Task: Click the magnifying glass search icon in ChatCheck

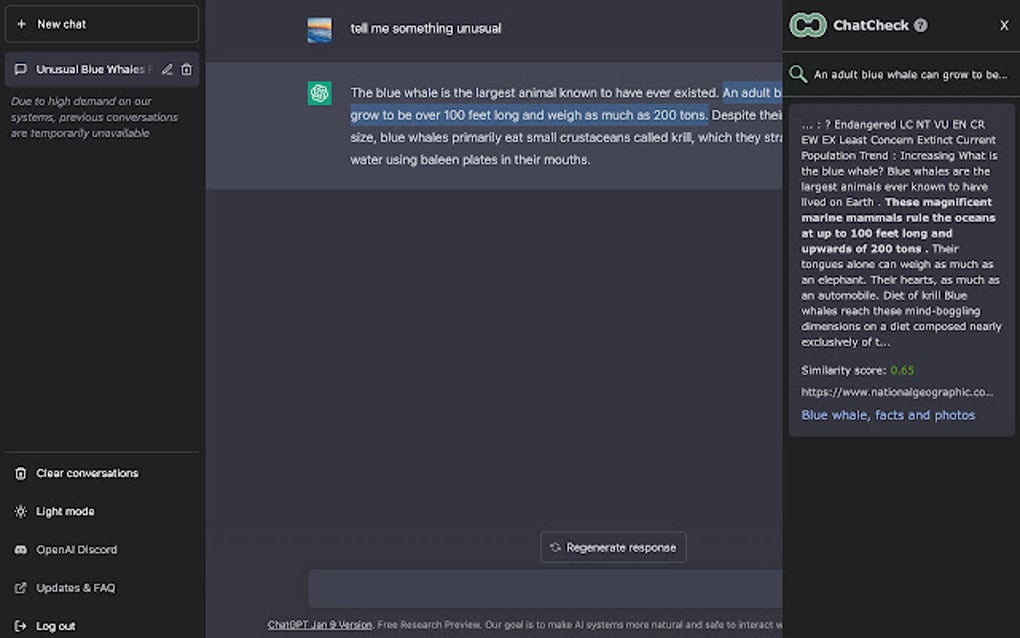Action: [797, 73]
